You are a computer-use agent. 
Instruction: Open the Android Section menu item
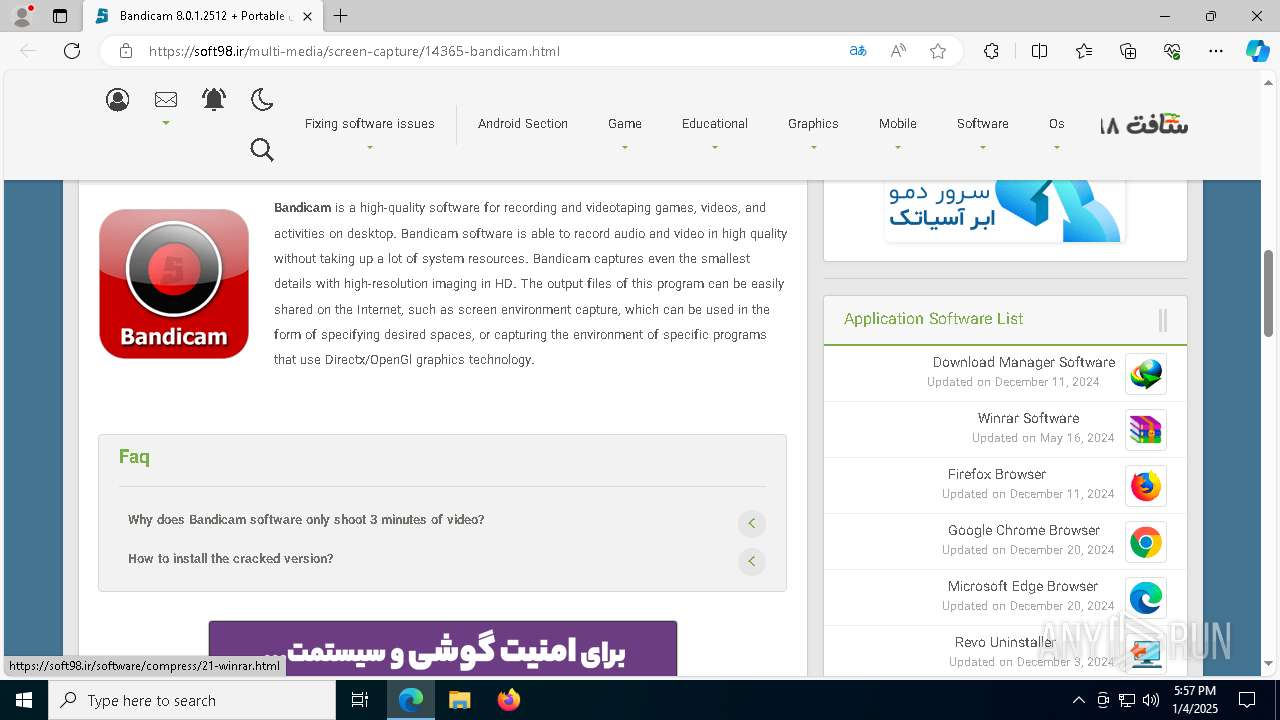tap(522, 124)
